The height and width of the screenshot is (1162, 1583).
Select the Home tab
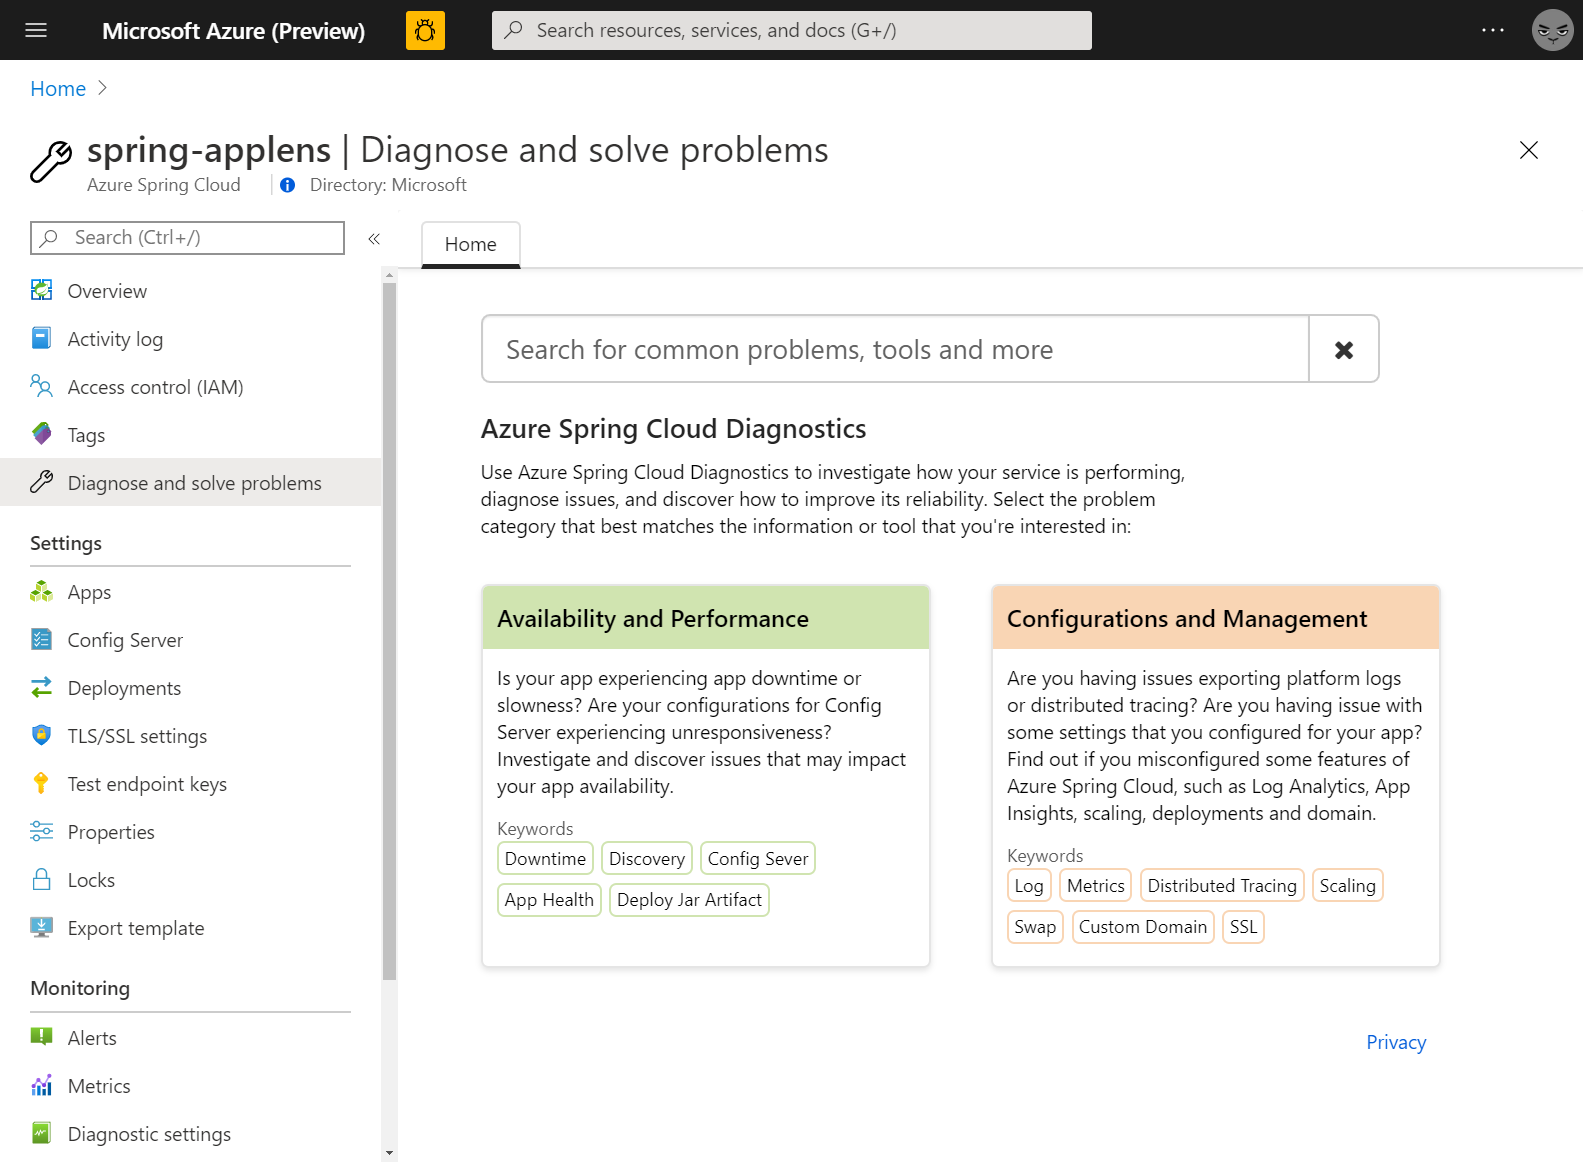470,245
